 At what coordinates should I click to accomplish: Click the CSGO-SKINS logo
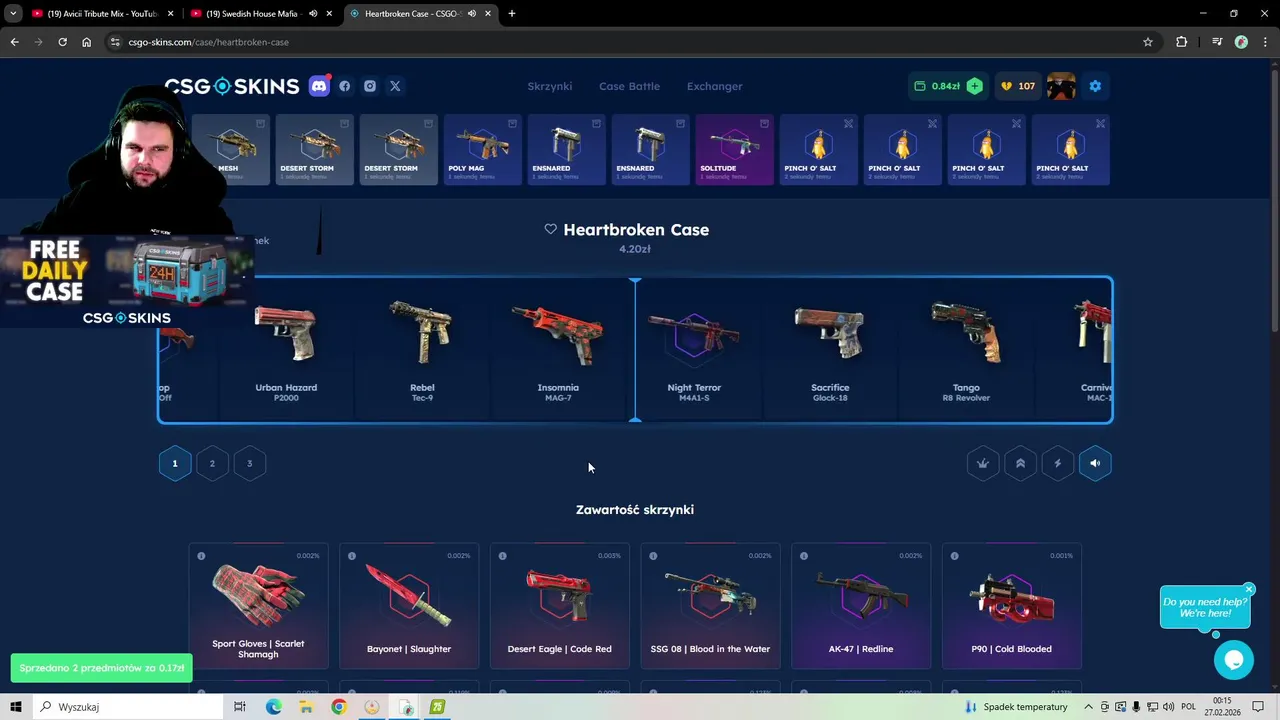[232, 86]
